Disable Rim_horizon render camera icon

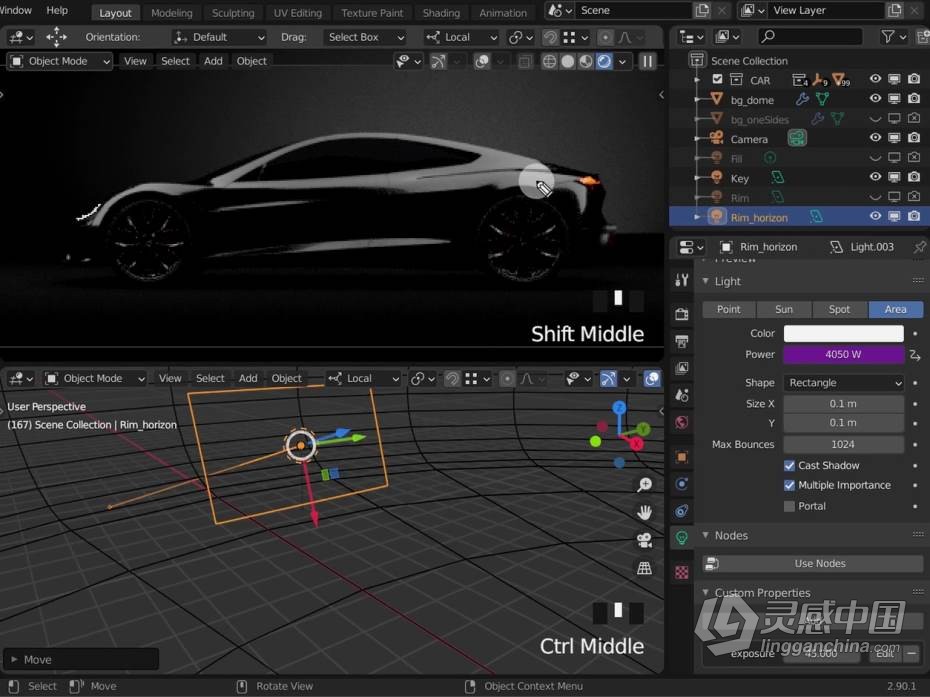coord(914,217)
